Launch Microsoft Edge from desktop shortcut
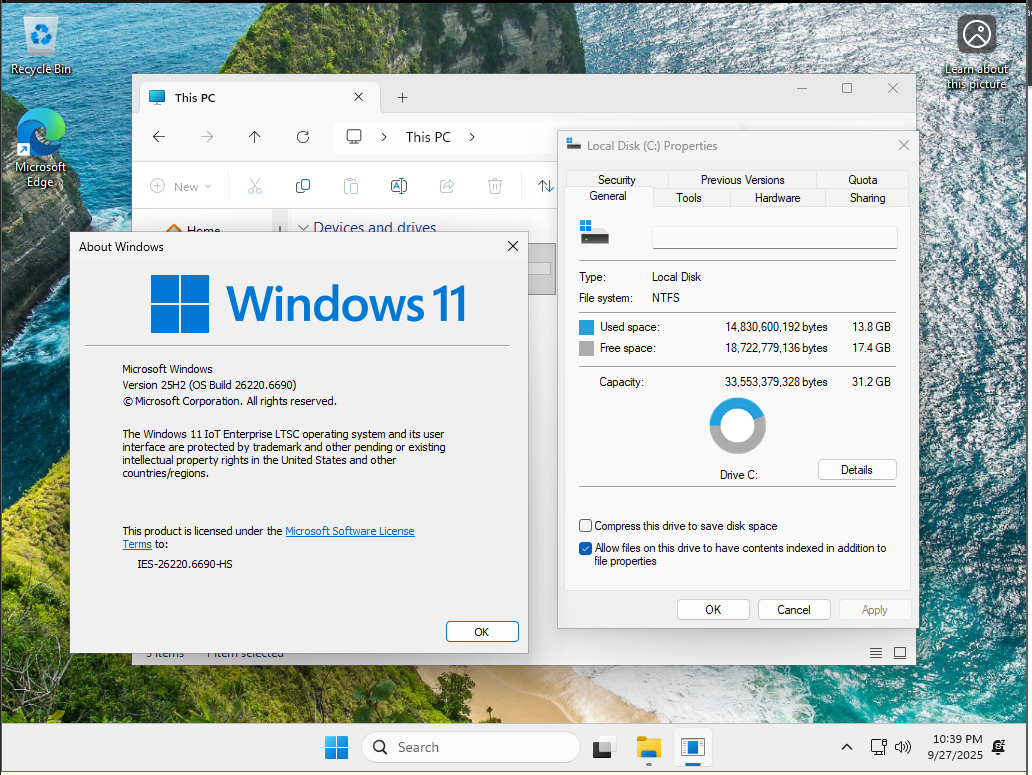The width and height of the screenshot is (1032, 775). tap(40, 148)
